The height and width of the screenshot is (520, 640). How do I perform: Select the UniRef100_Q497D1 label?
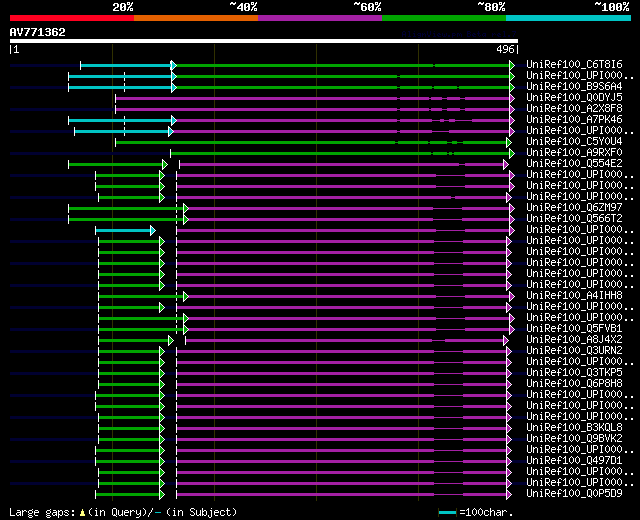(x=574, y=460)
